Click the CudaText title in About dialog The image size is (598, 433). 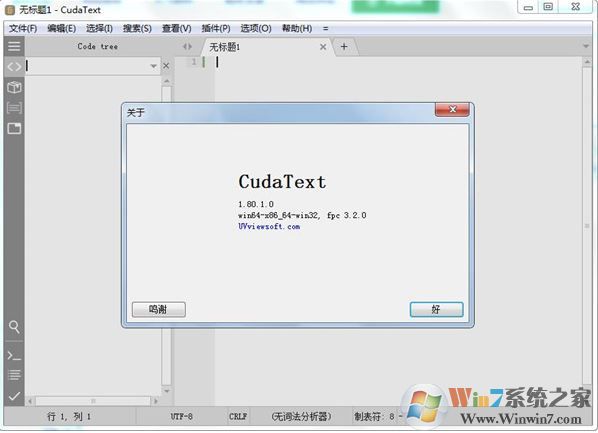282,182
